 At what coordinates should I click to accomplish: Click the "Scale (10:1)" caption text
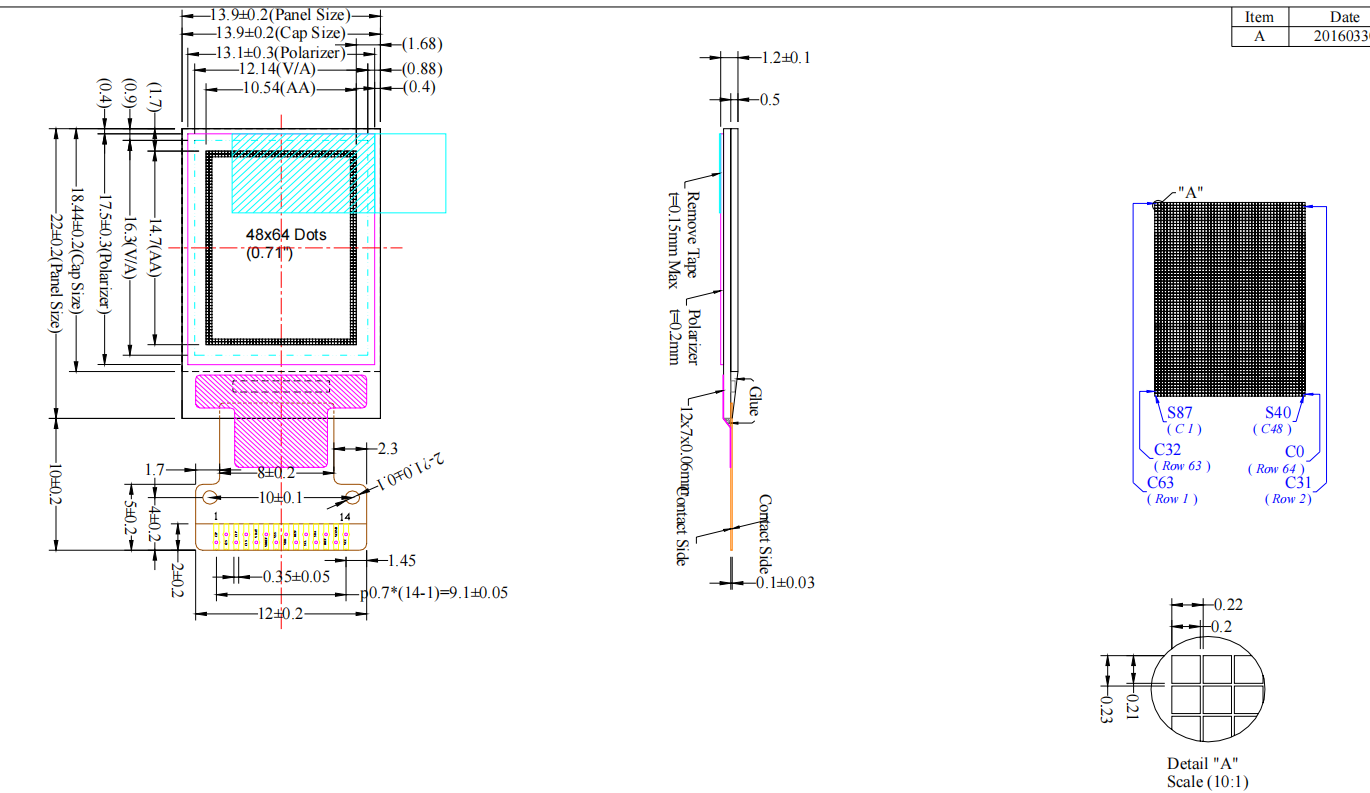(1207, 781)
